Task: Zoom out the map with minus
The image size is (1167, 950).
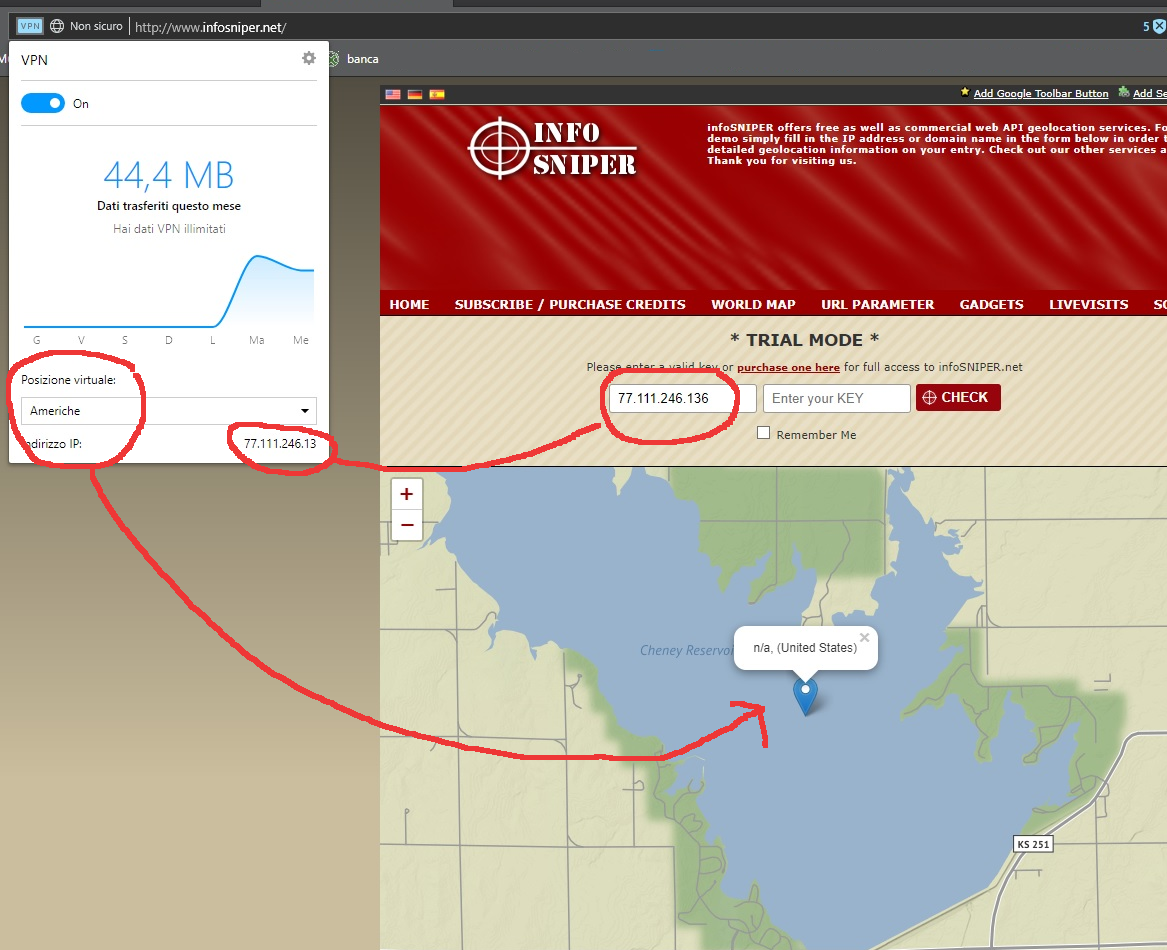Action: (x=407, y=525)
